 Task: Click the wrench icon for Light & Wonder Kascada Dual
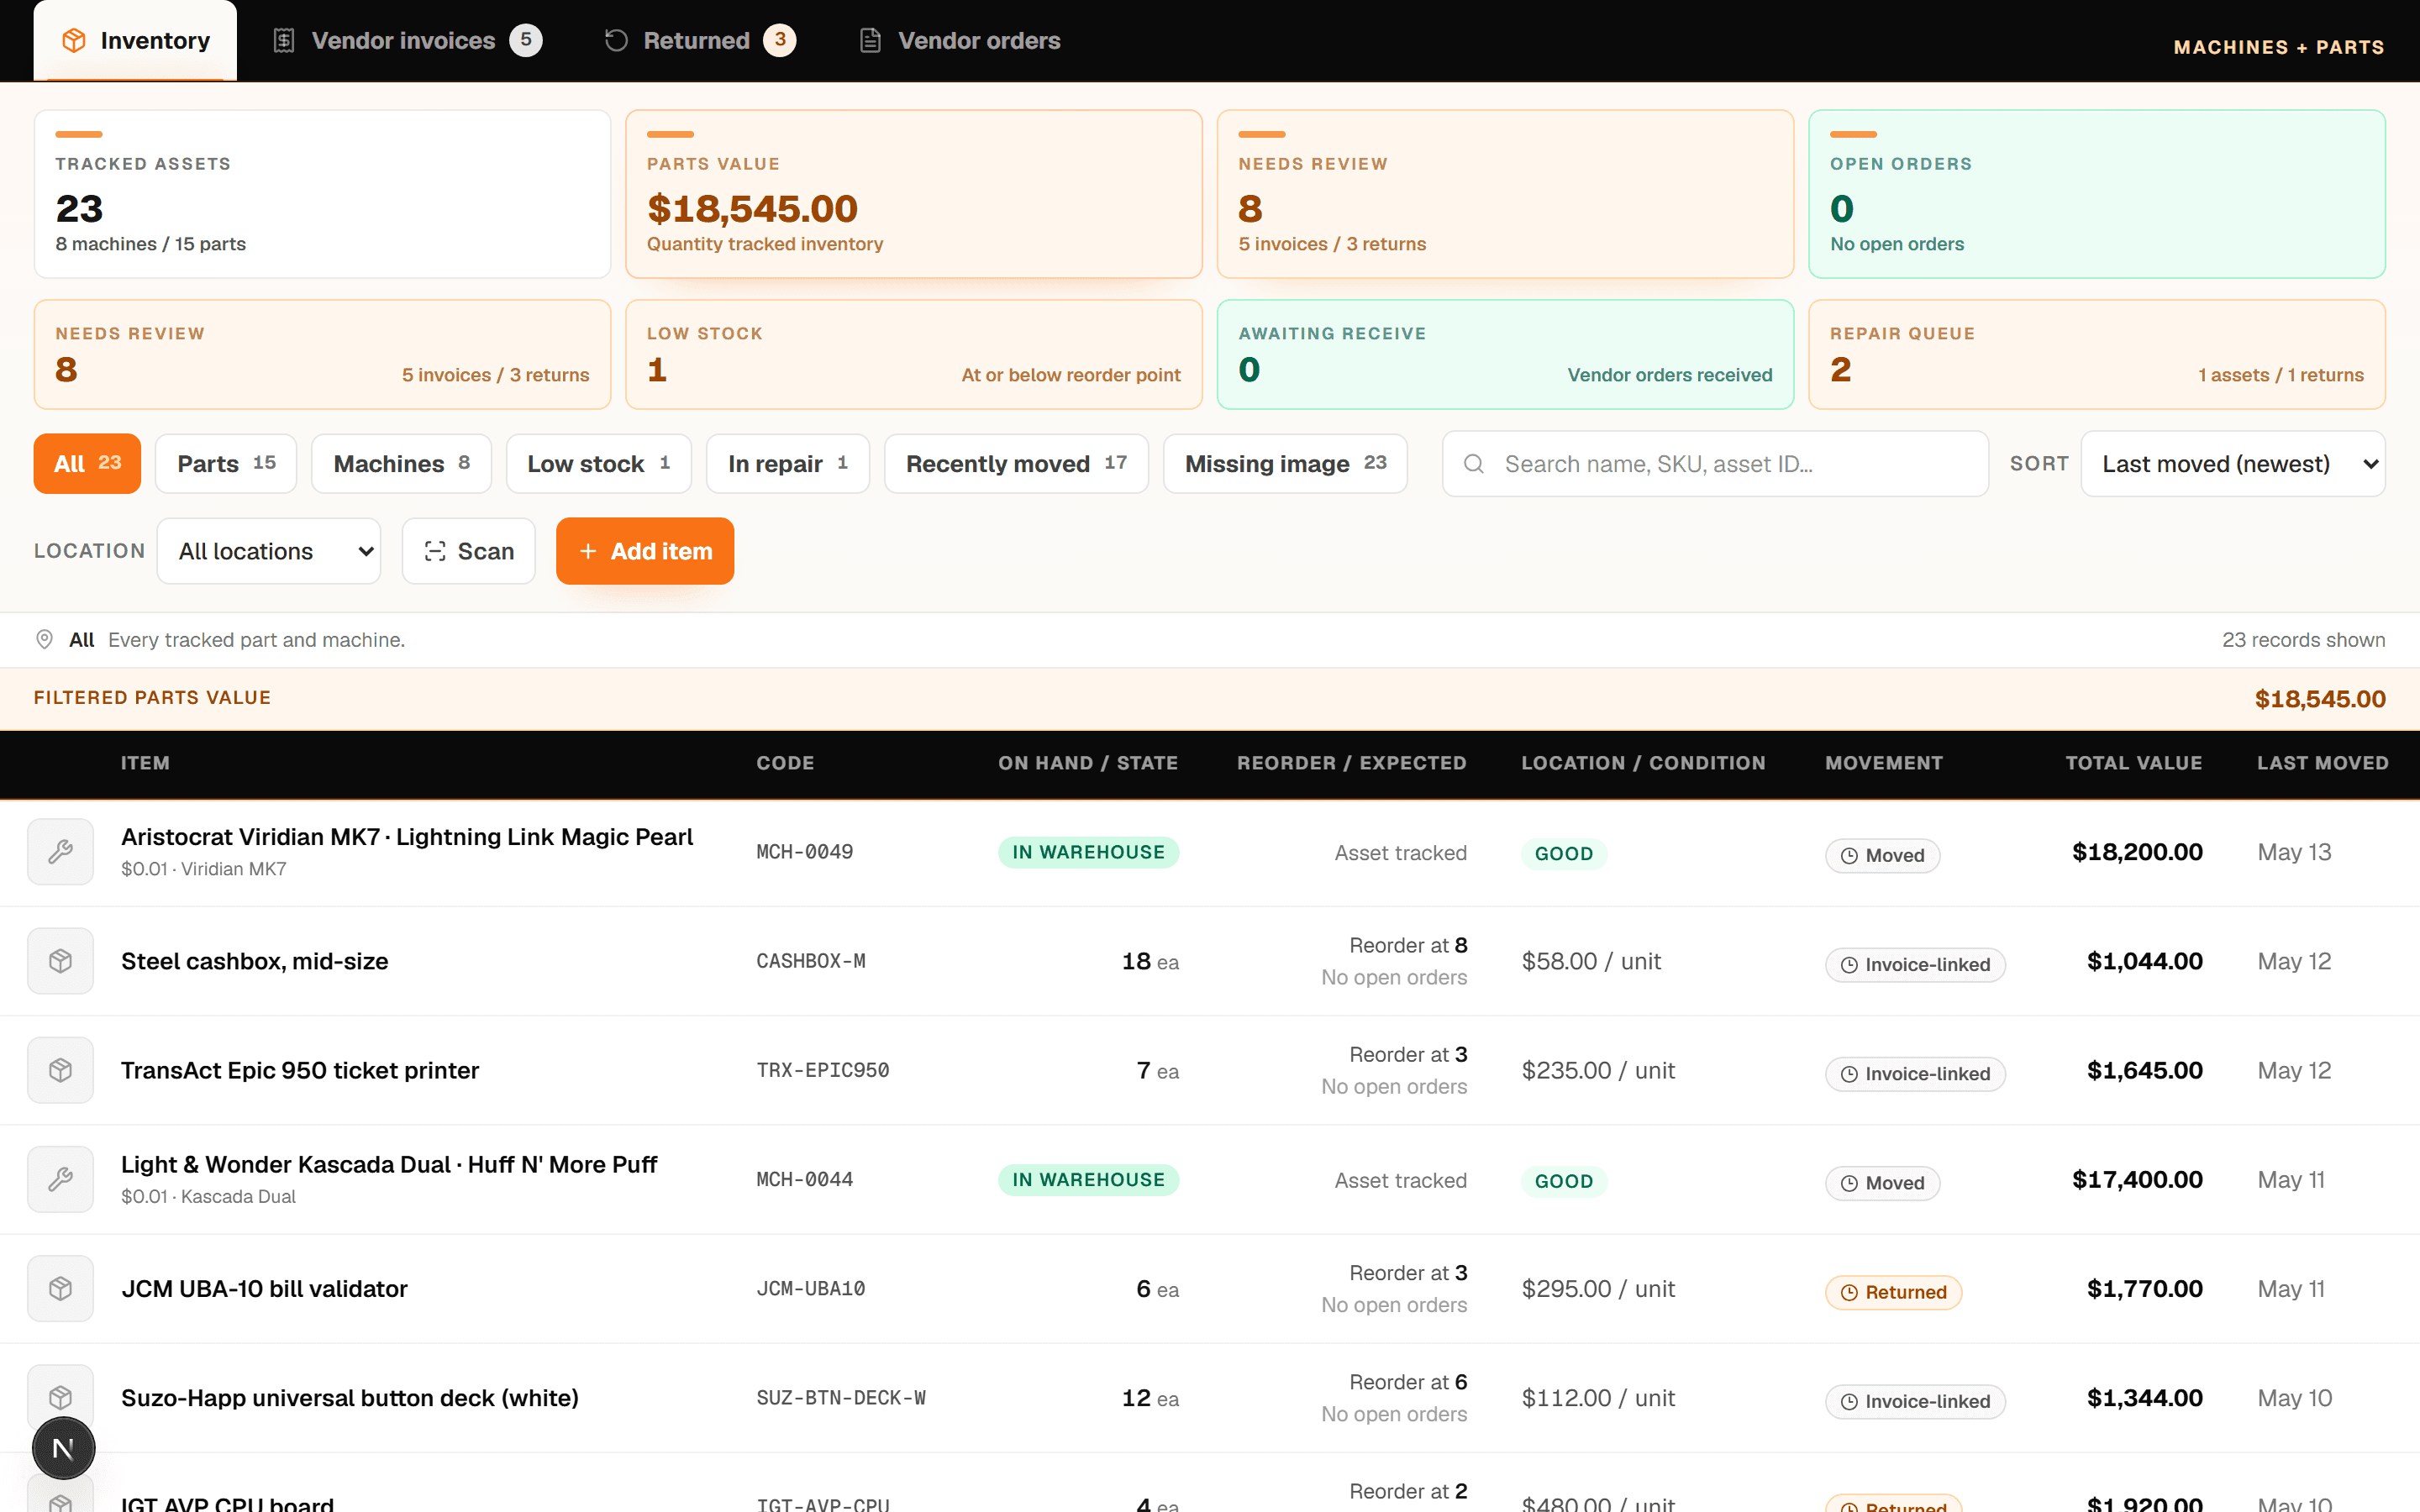click(60, 1179)
